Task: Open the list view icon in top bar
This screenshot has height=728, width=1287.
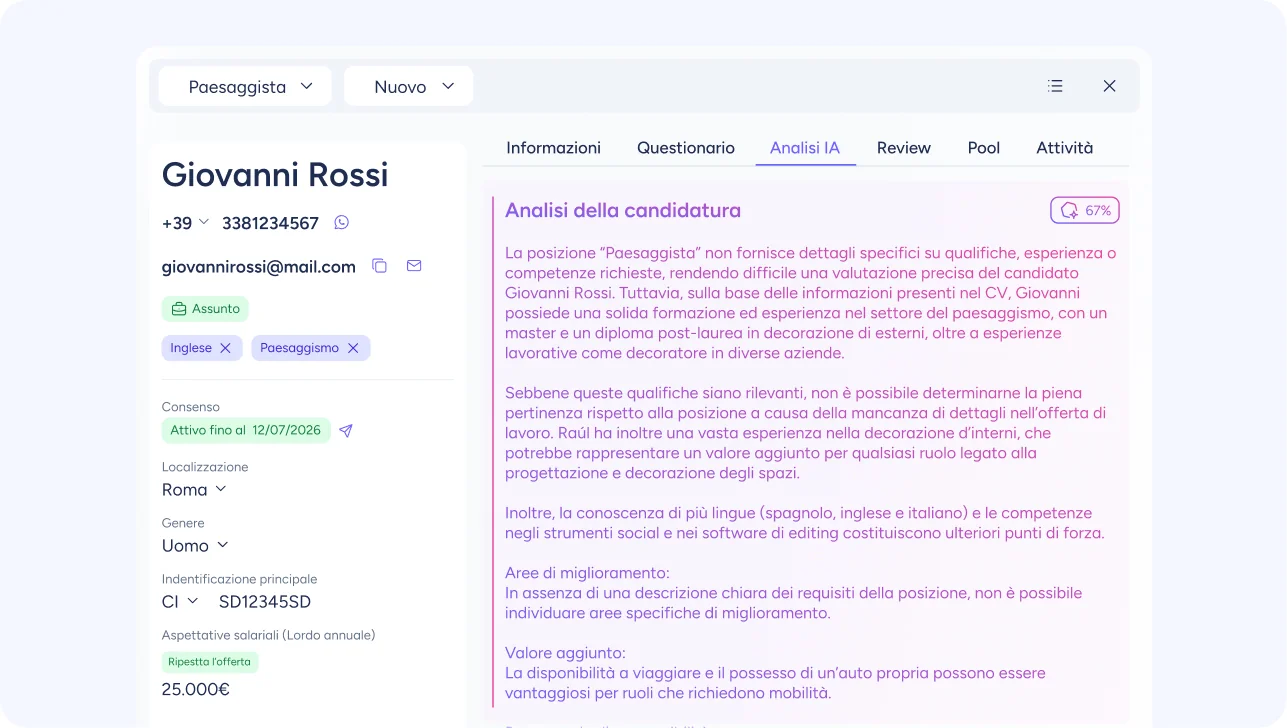Action: (1055, 86)
